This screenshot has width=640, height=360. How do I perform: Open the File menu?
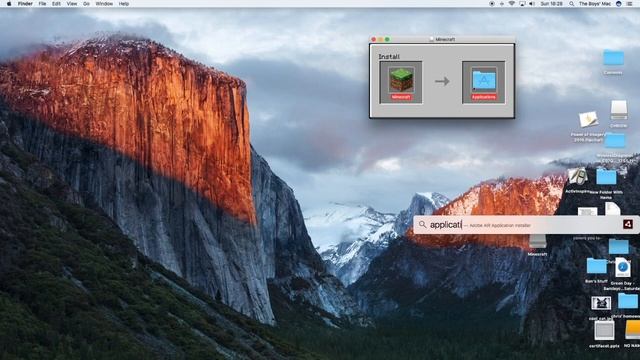pyautogui.click(x=42, y=4)
